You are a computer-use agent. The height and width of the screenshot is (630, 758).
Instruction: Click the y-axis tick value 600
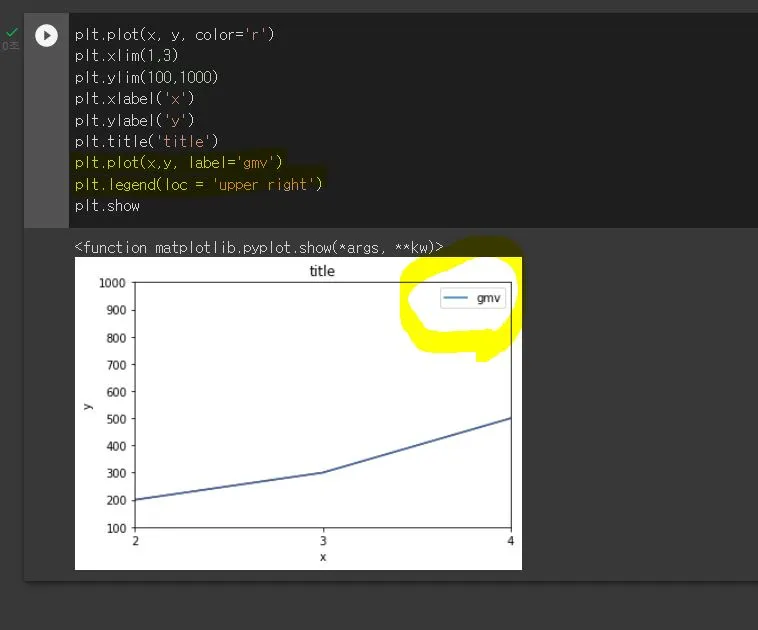tap(116, 392)
